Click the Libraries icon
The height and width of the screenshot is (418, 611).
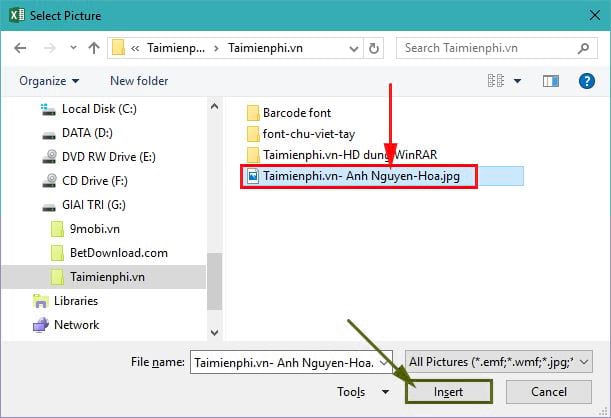(x=41, y=301)
